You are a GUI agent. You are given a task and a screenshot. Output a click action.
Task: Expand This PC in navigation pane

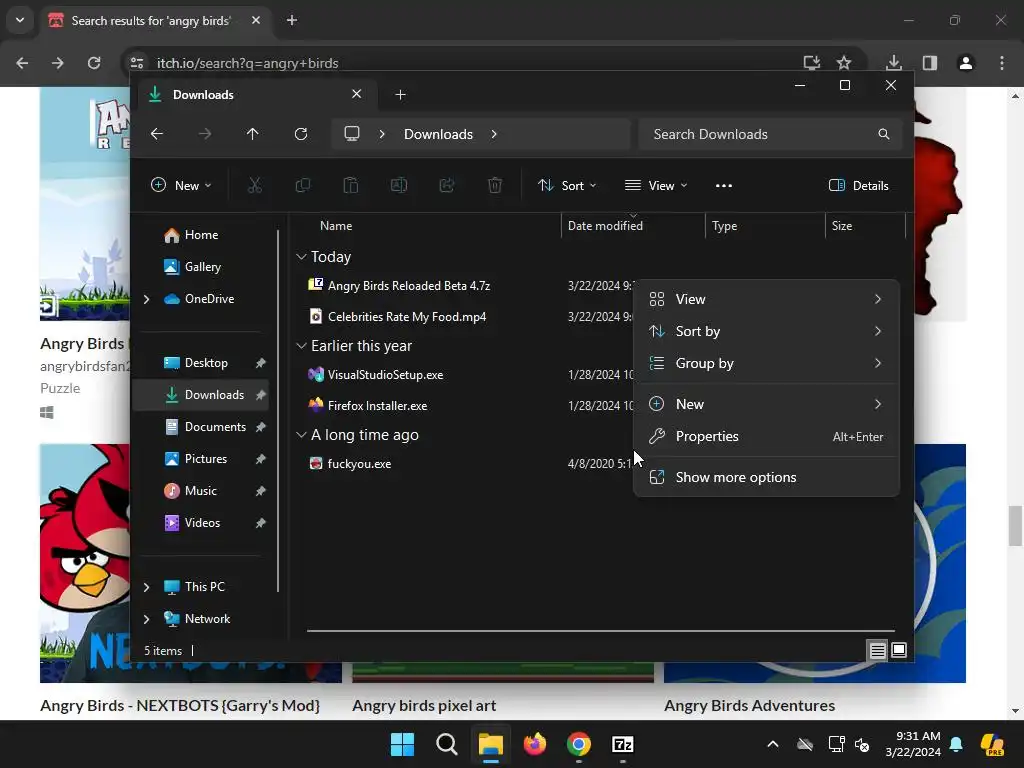(x=146, y=587)
